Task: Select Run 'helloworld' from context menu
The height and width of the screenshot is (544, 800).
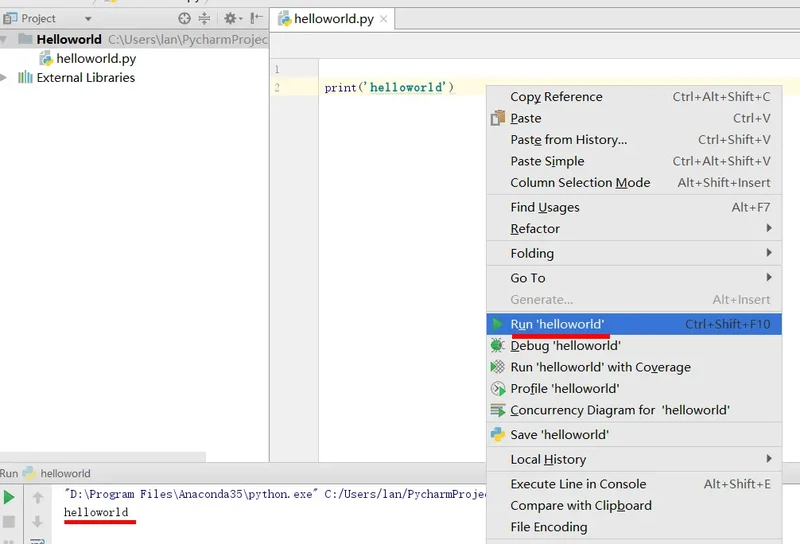Action: 557,324
